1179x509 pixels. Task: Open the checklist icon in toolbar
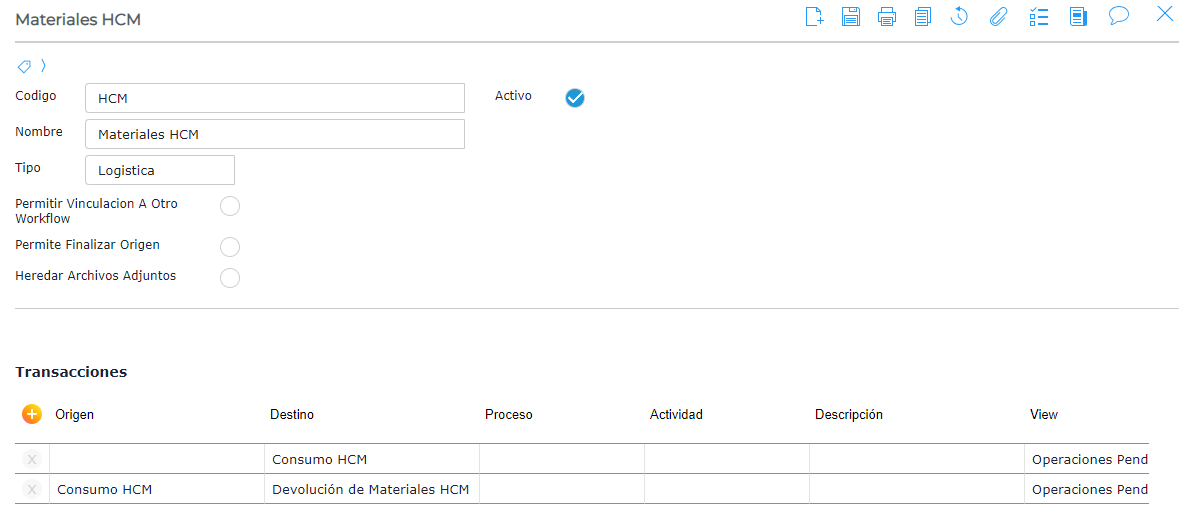point(1039,16)
